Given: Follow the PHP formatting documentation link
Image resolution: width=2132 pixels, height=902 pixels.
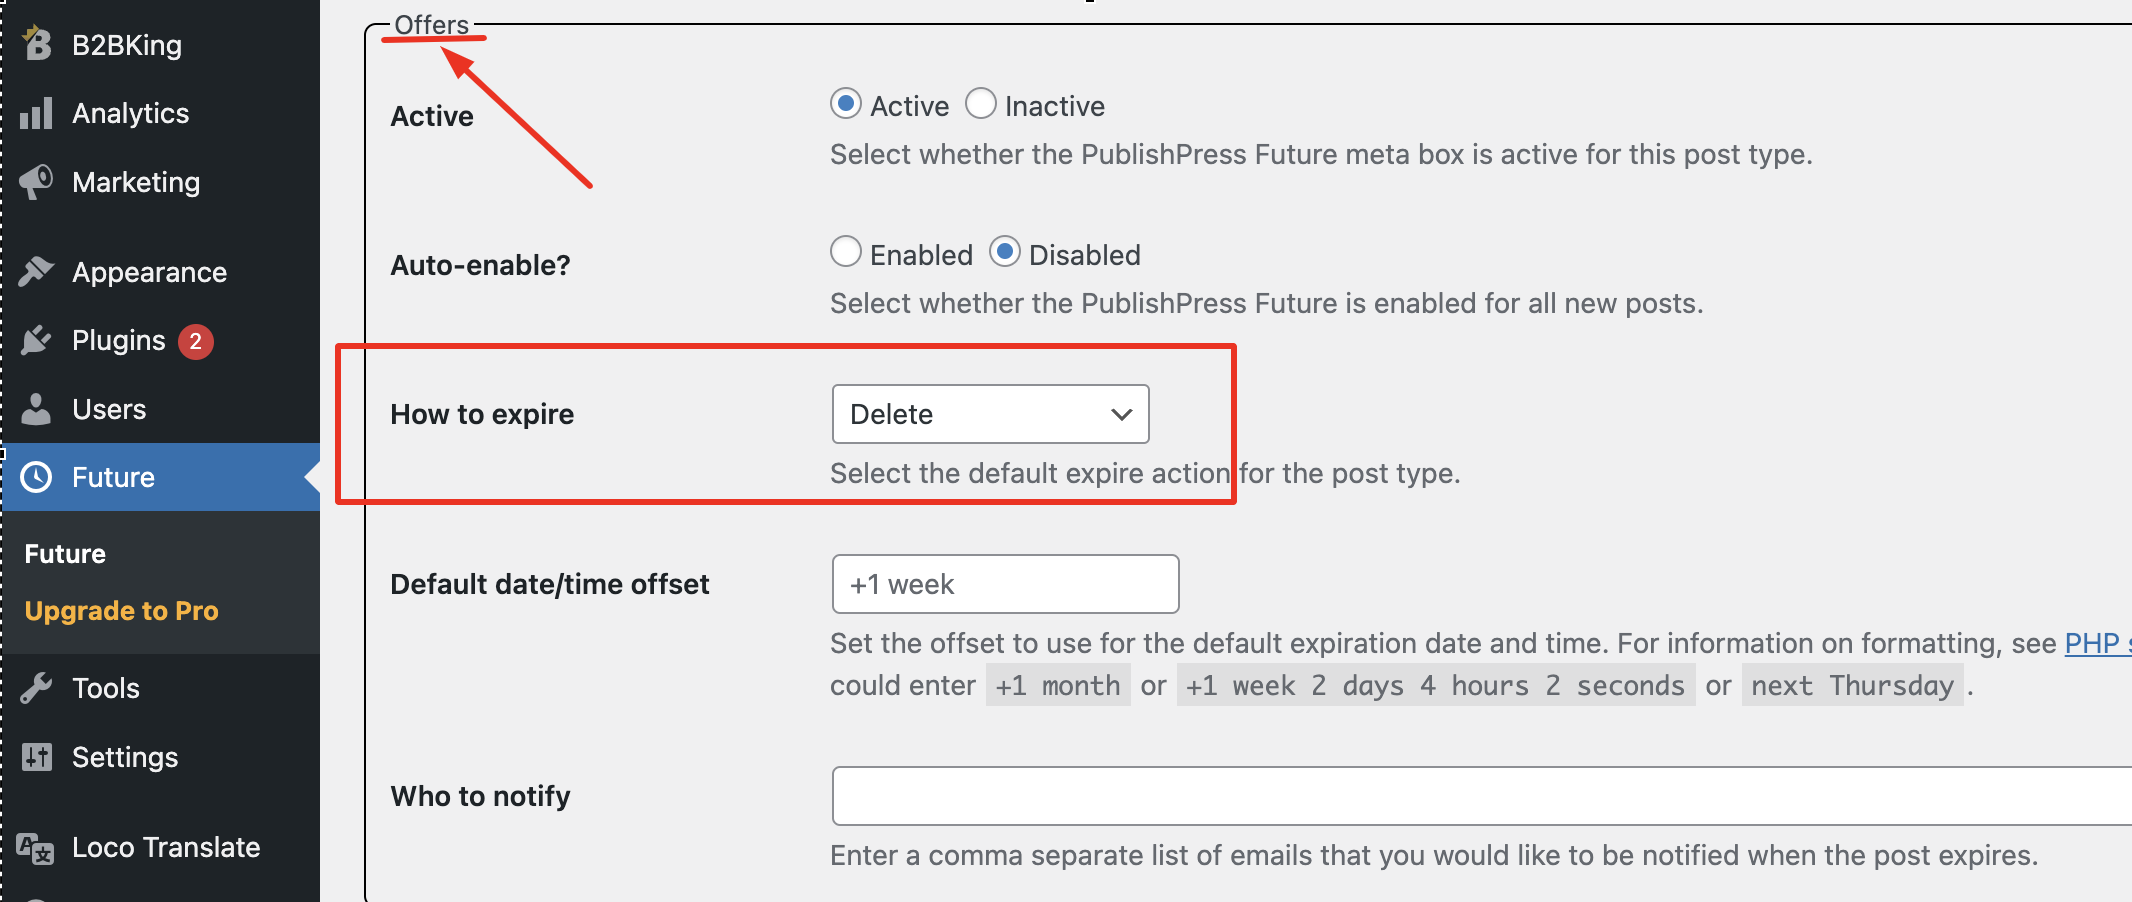Looking at the screenshot, I should pyautogui.click(x=2097, y=643).
